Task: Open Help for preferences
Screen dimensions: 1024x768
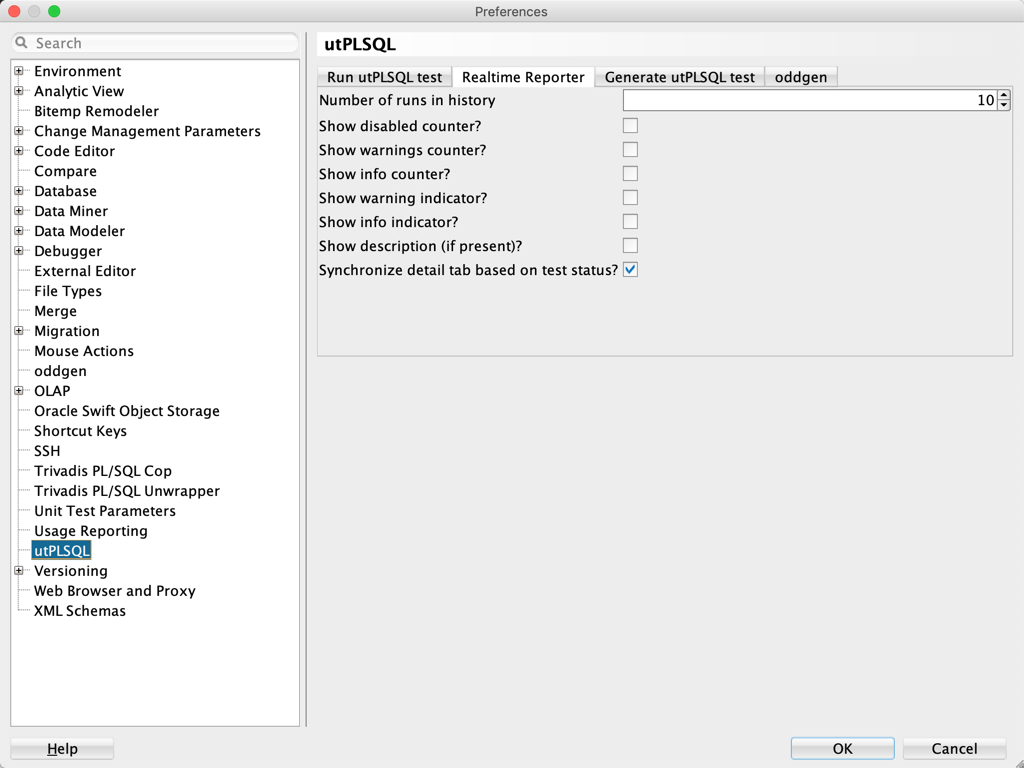Action: pyautogui.click(x=62, y=748)
